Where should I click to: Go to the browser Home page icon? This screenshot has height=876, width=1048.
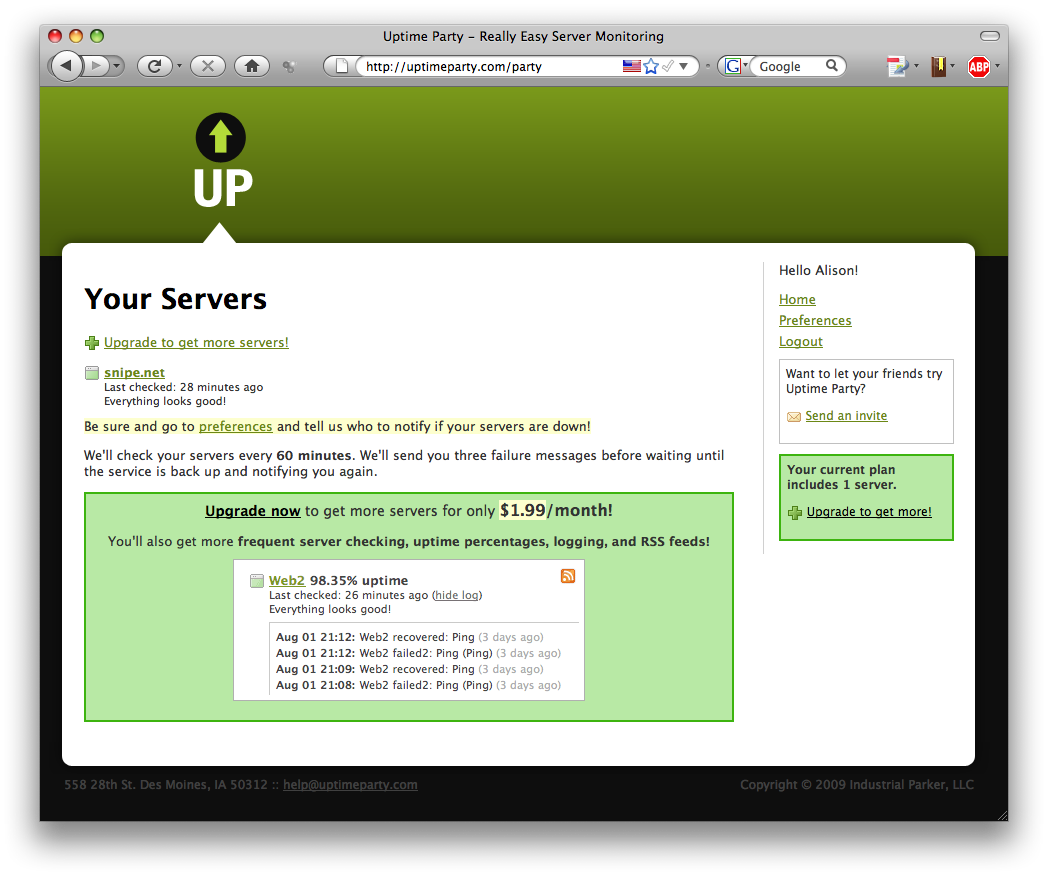(x=252, y=66)
